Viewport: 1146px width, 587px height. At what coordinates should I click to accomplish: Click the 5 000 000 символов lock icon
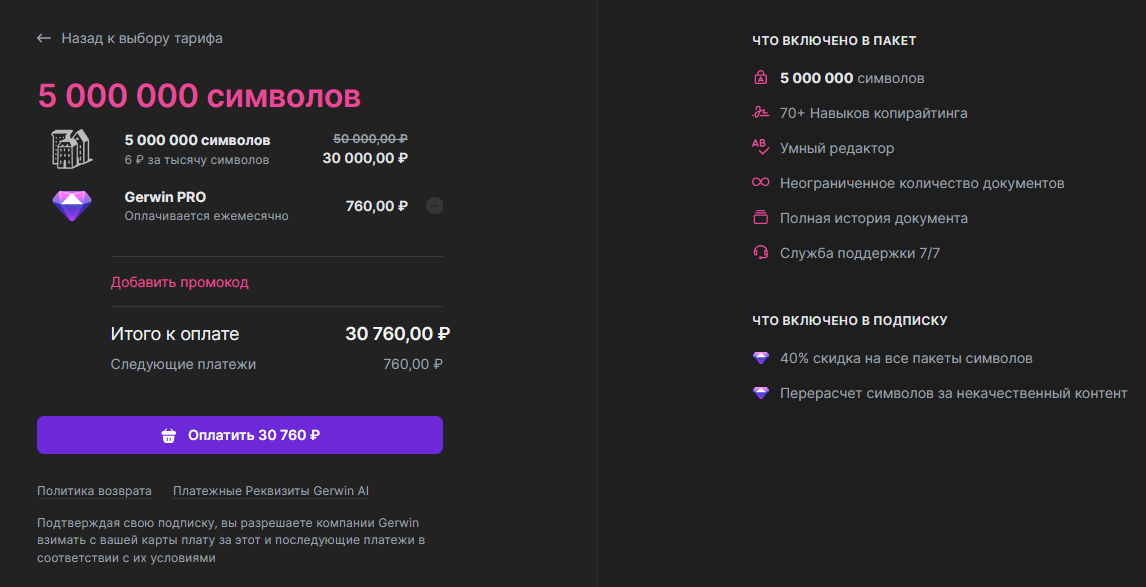761,77
